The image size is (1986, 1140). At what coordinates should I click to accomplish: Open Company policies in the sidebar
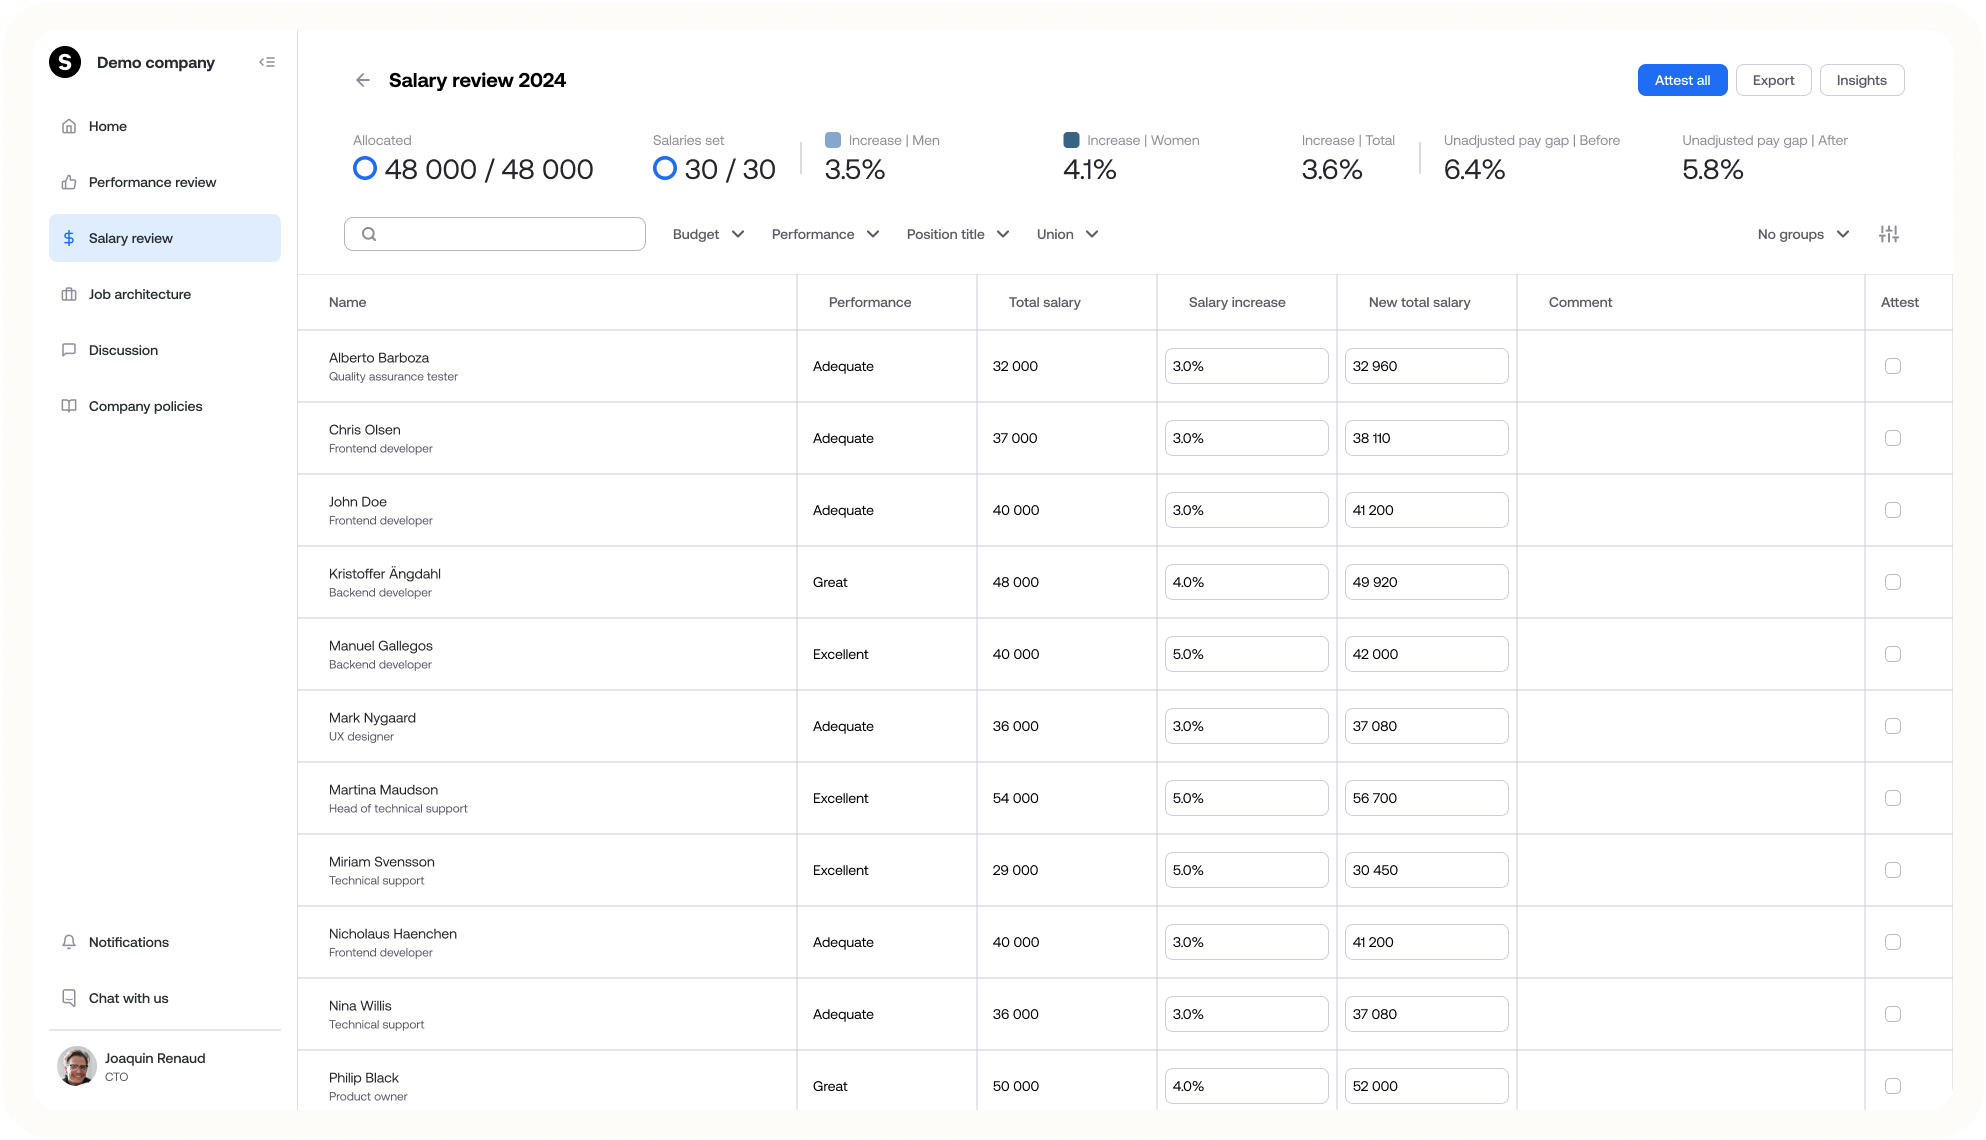(145, 406)
